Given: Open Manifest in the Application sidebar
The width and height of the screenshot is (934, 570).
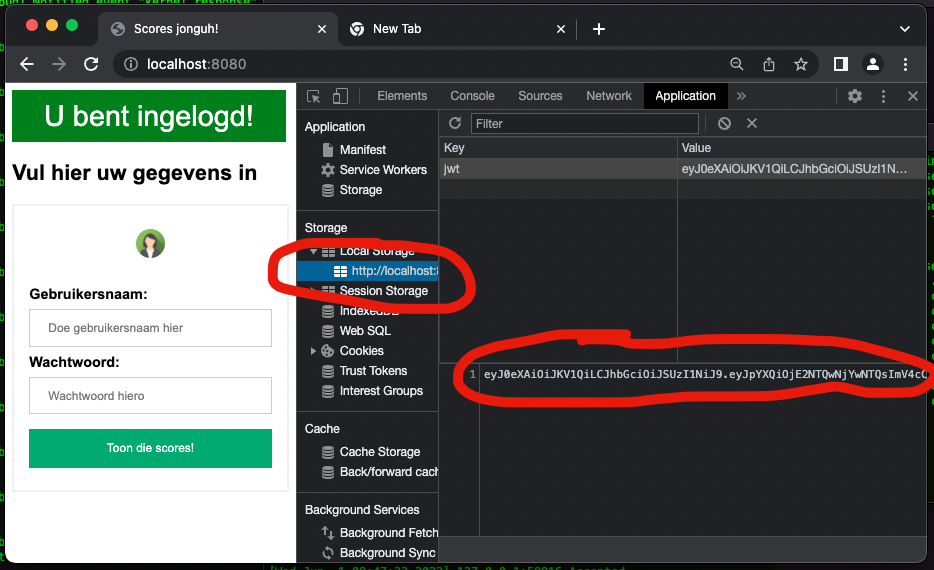Looking at the screenshot, I should (x=362, y=150).
